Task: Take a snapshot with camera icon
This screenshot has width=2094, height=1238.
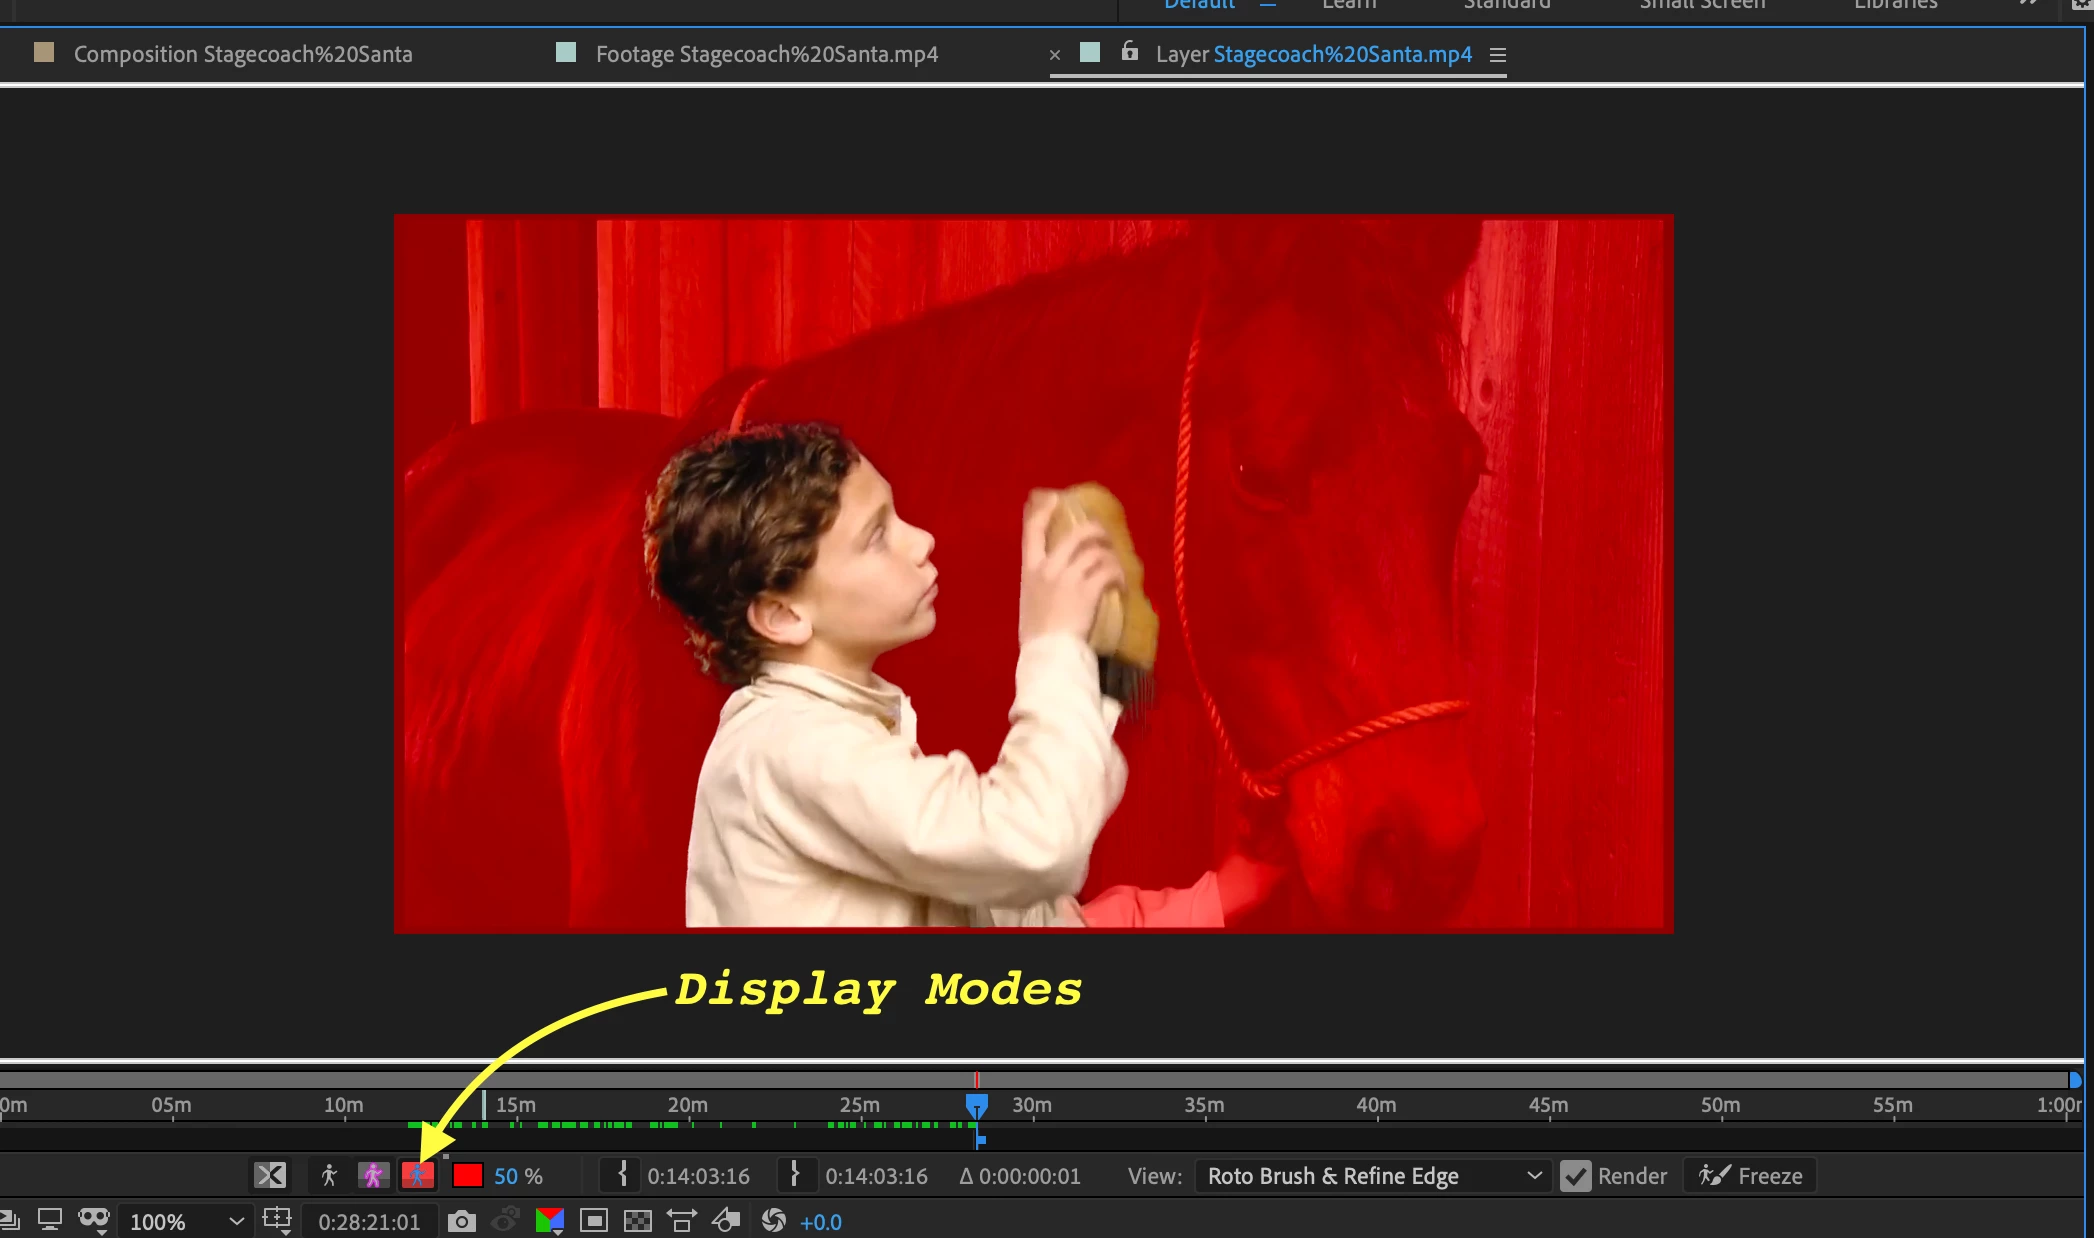Action: [461, 1221]
